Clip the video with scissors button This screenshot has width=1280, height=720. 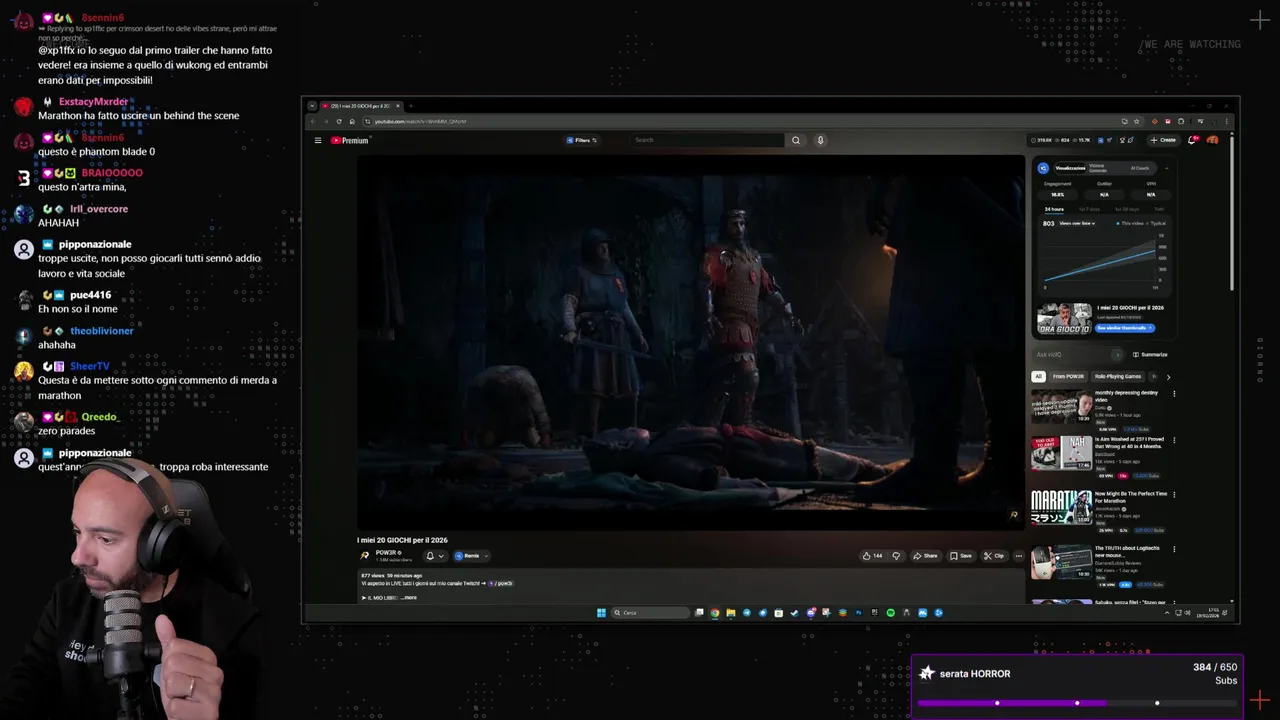tap(994, 556)
